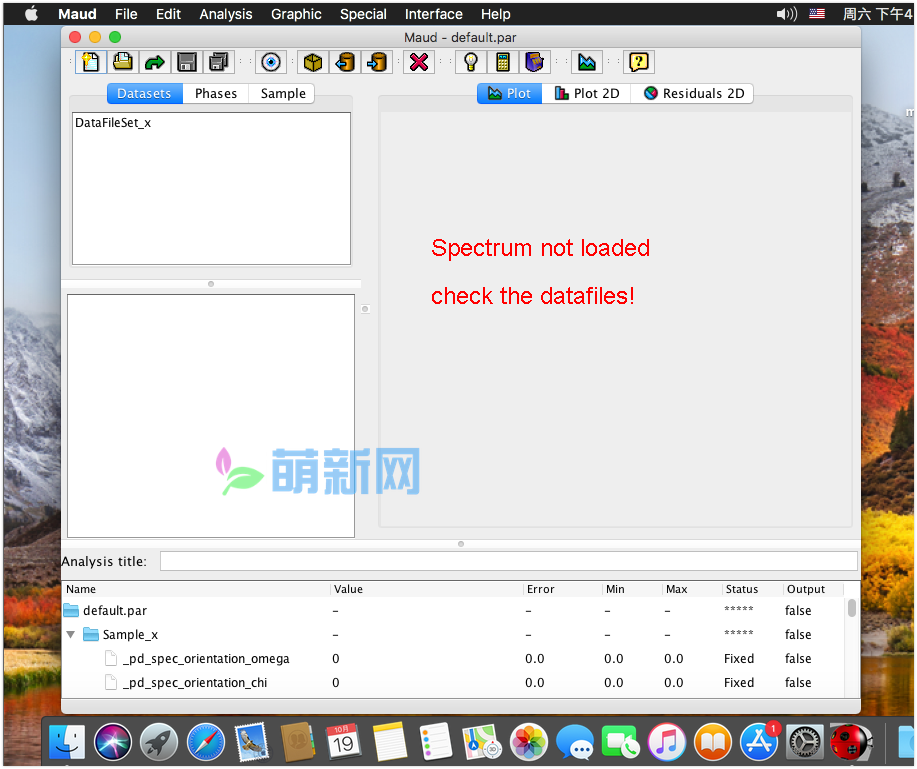Select the Sample_x folder row
The image size is (917, 769).
click(453, 634)
